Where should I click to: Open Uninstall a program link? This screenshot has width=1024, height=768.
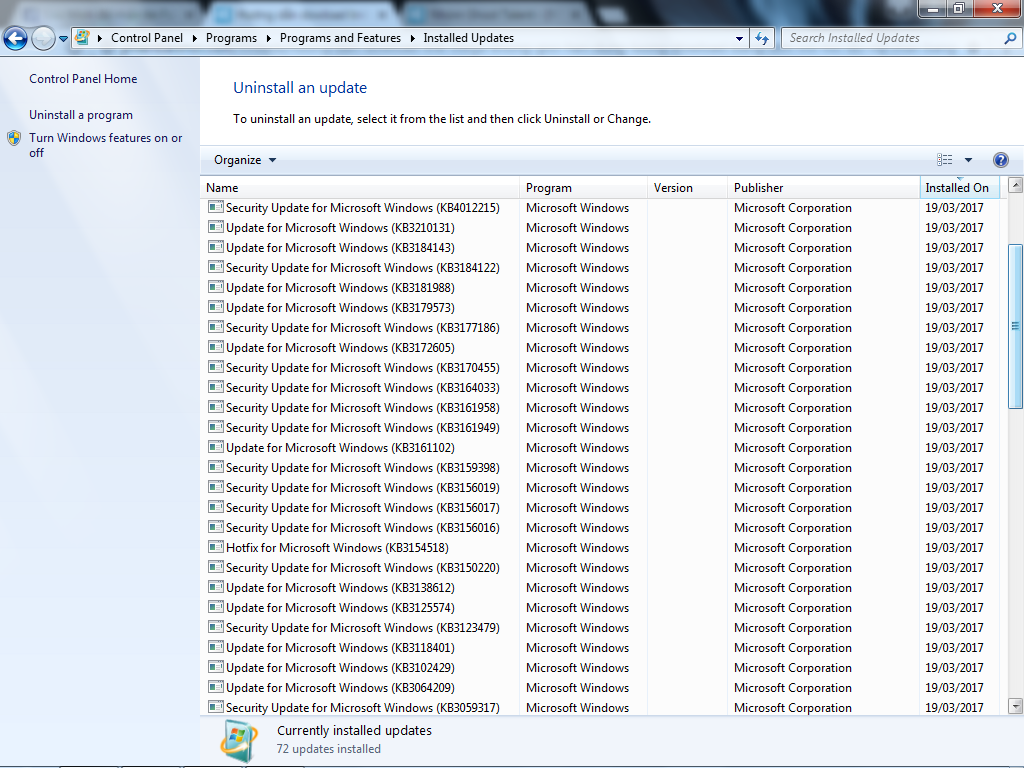click(x=81, y=115)
